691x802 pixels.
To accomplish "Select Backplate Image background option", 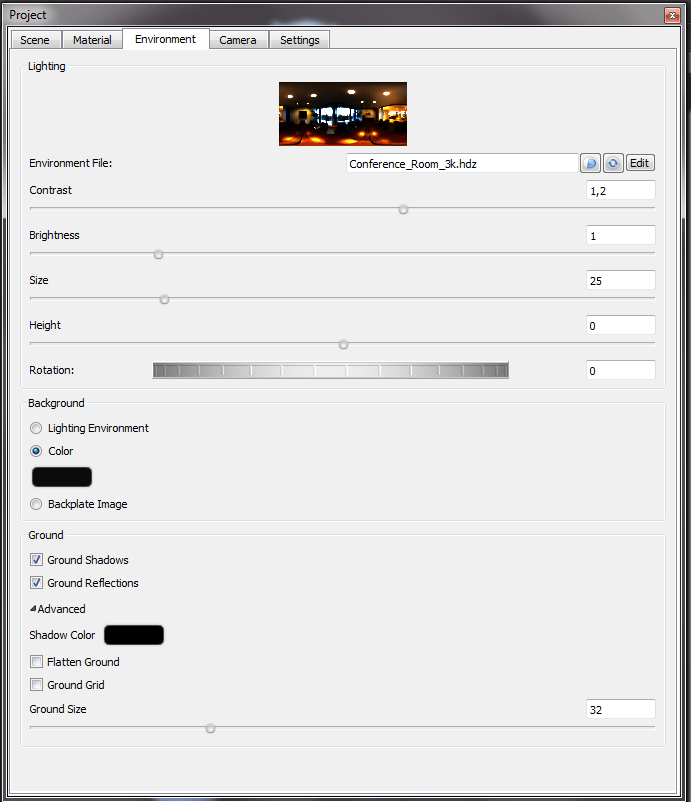I will coord(36,504).
